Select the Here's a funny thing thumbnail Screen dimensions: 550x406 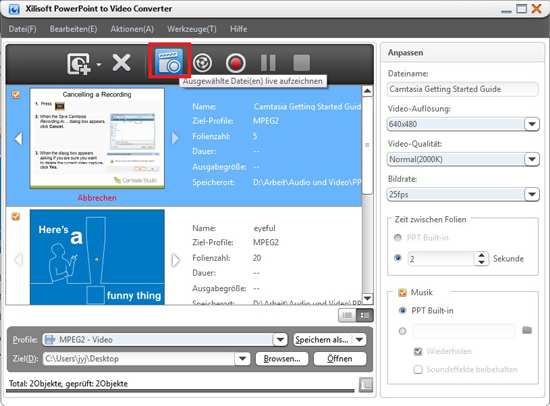click(x=97, y=257)
